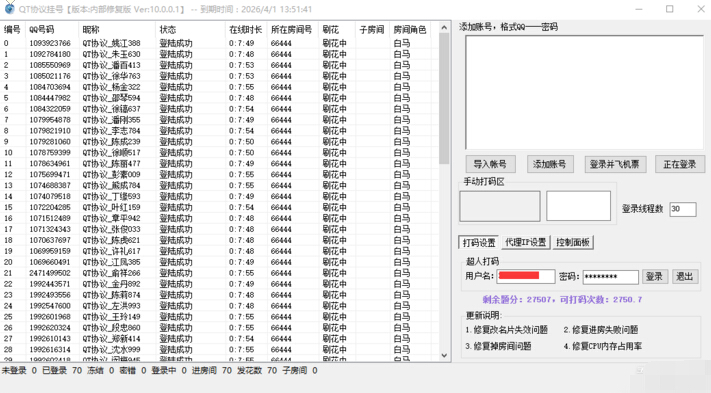711x393 pixels.
Task: Select nickname QT协议_金丹892
Action: (112, 284)
